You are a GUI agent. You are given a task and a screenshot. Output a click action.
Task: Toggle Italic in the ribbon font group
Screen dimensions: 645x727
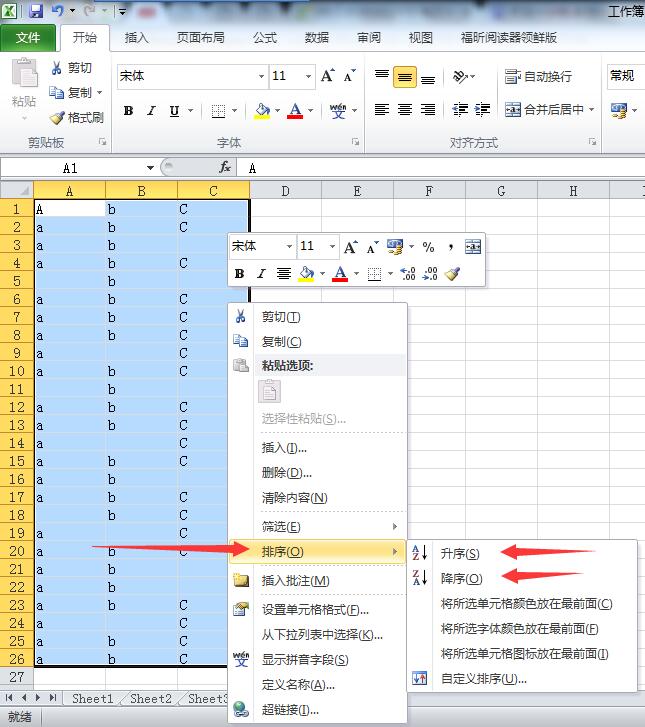(x=151, y=111)
